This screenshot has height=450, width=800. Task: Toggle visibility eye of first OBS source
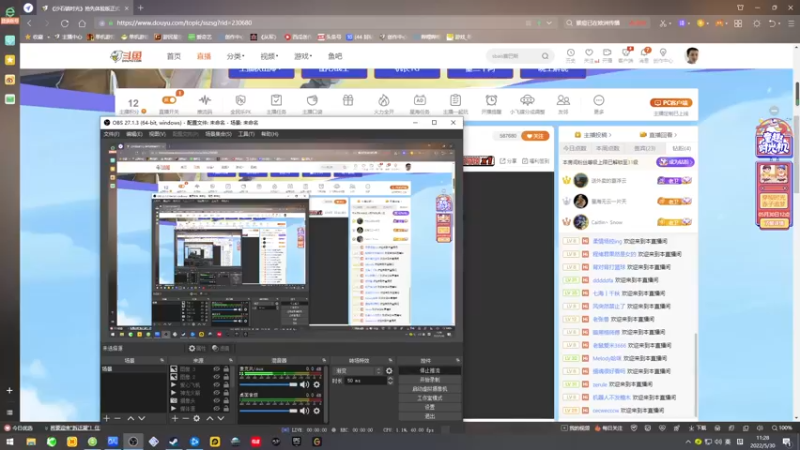(216, 369)
